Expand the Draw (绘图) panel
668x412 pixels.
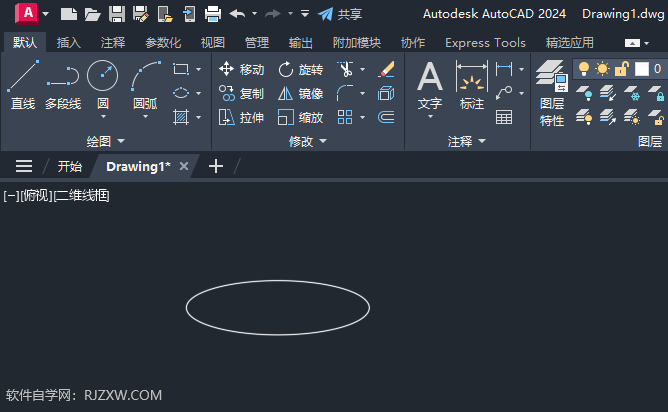coord(106,141)
